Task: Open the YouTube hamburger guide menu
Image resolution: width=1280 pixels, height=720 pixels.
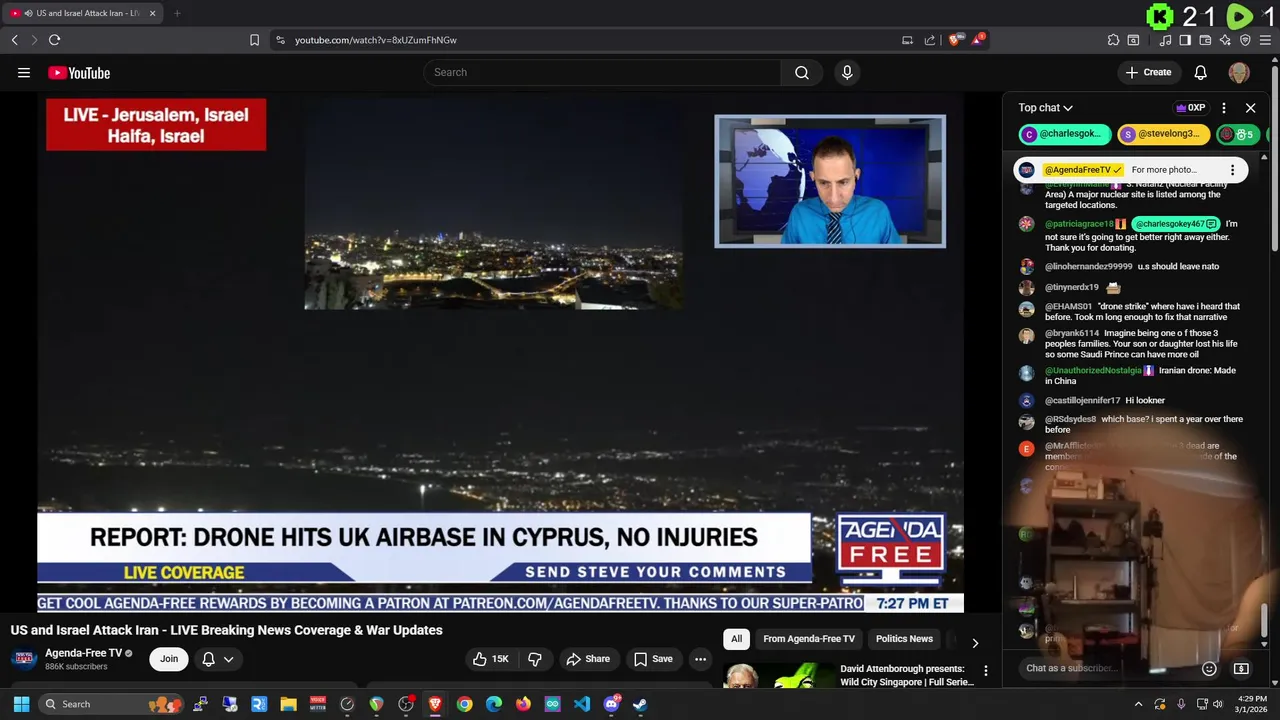Action: [24, 72]
